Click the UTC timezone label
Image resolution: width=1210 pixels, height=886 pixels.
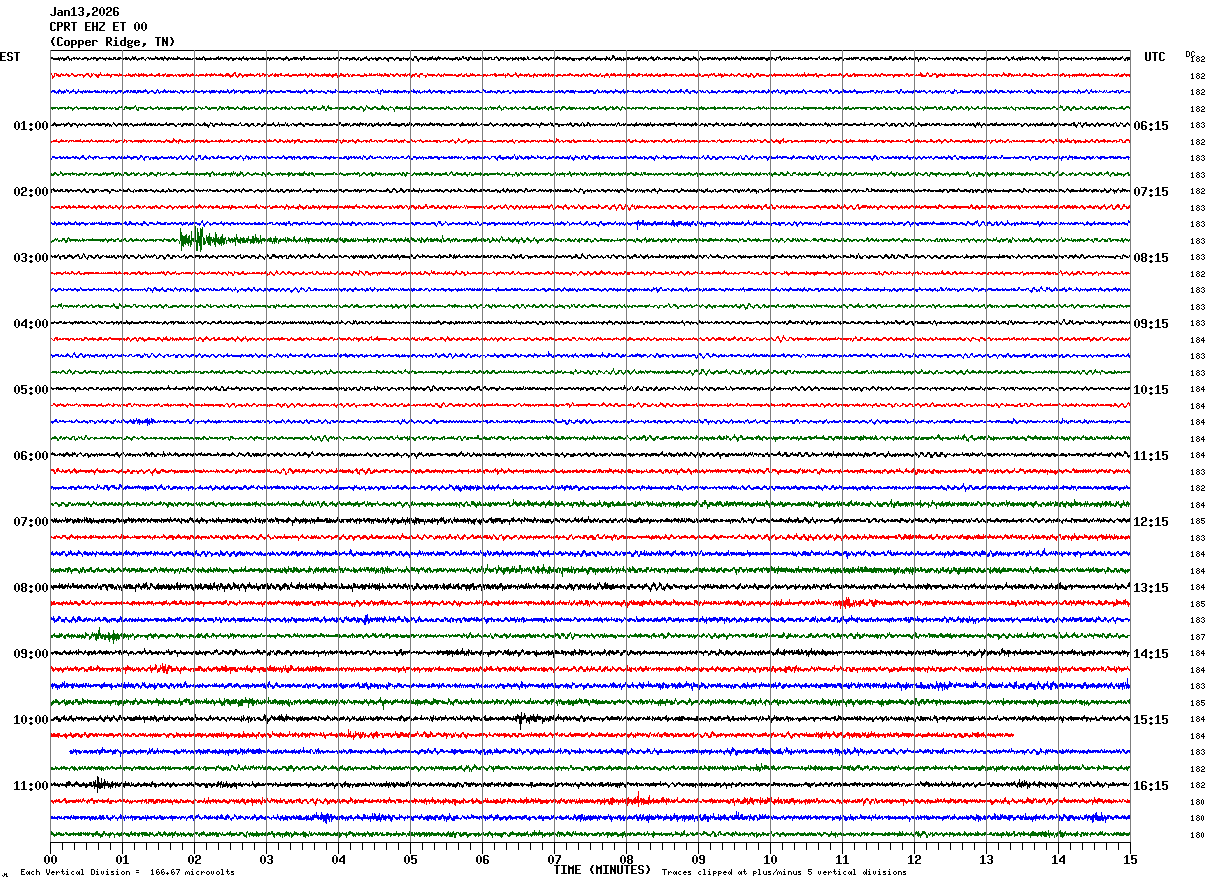(x=1155, y=57)
